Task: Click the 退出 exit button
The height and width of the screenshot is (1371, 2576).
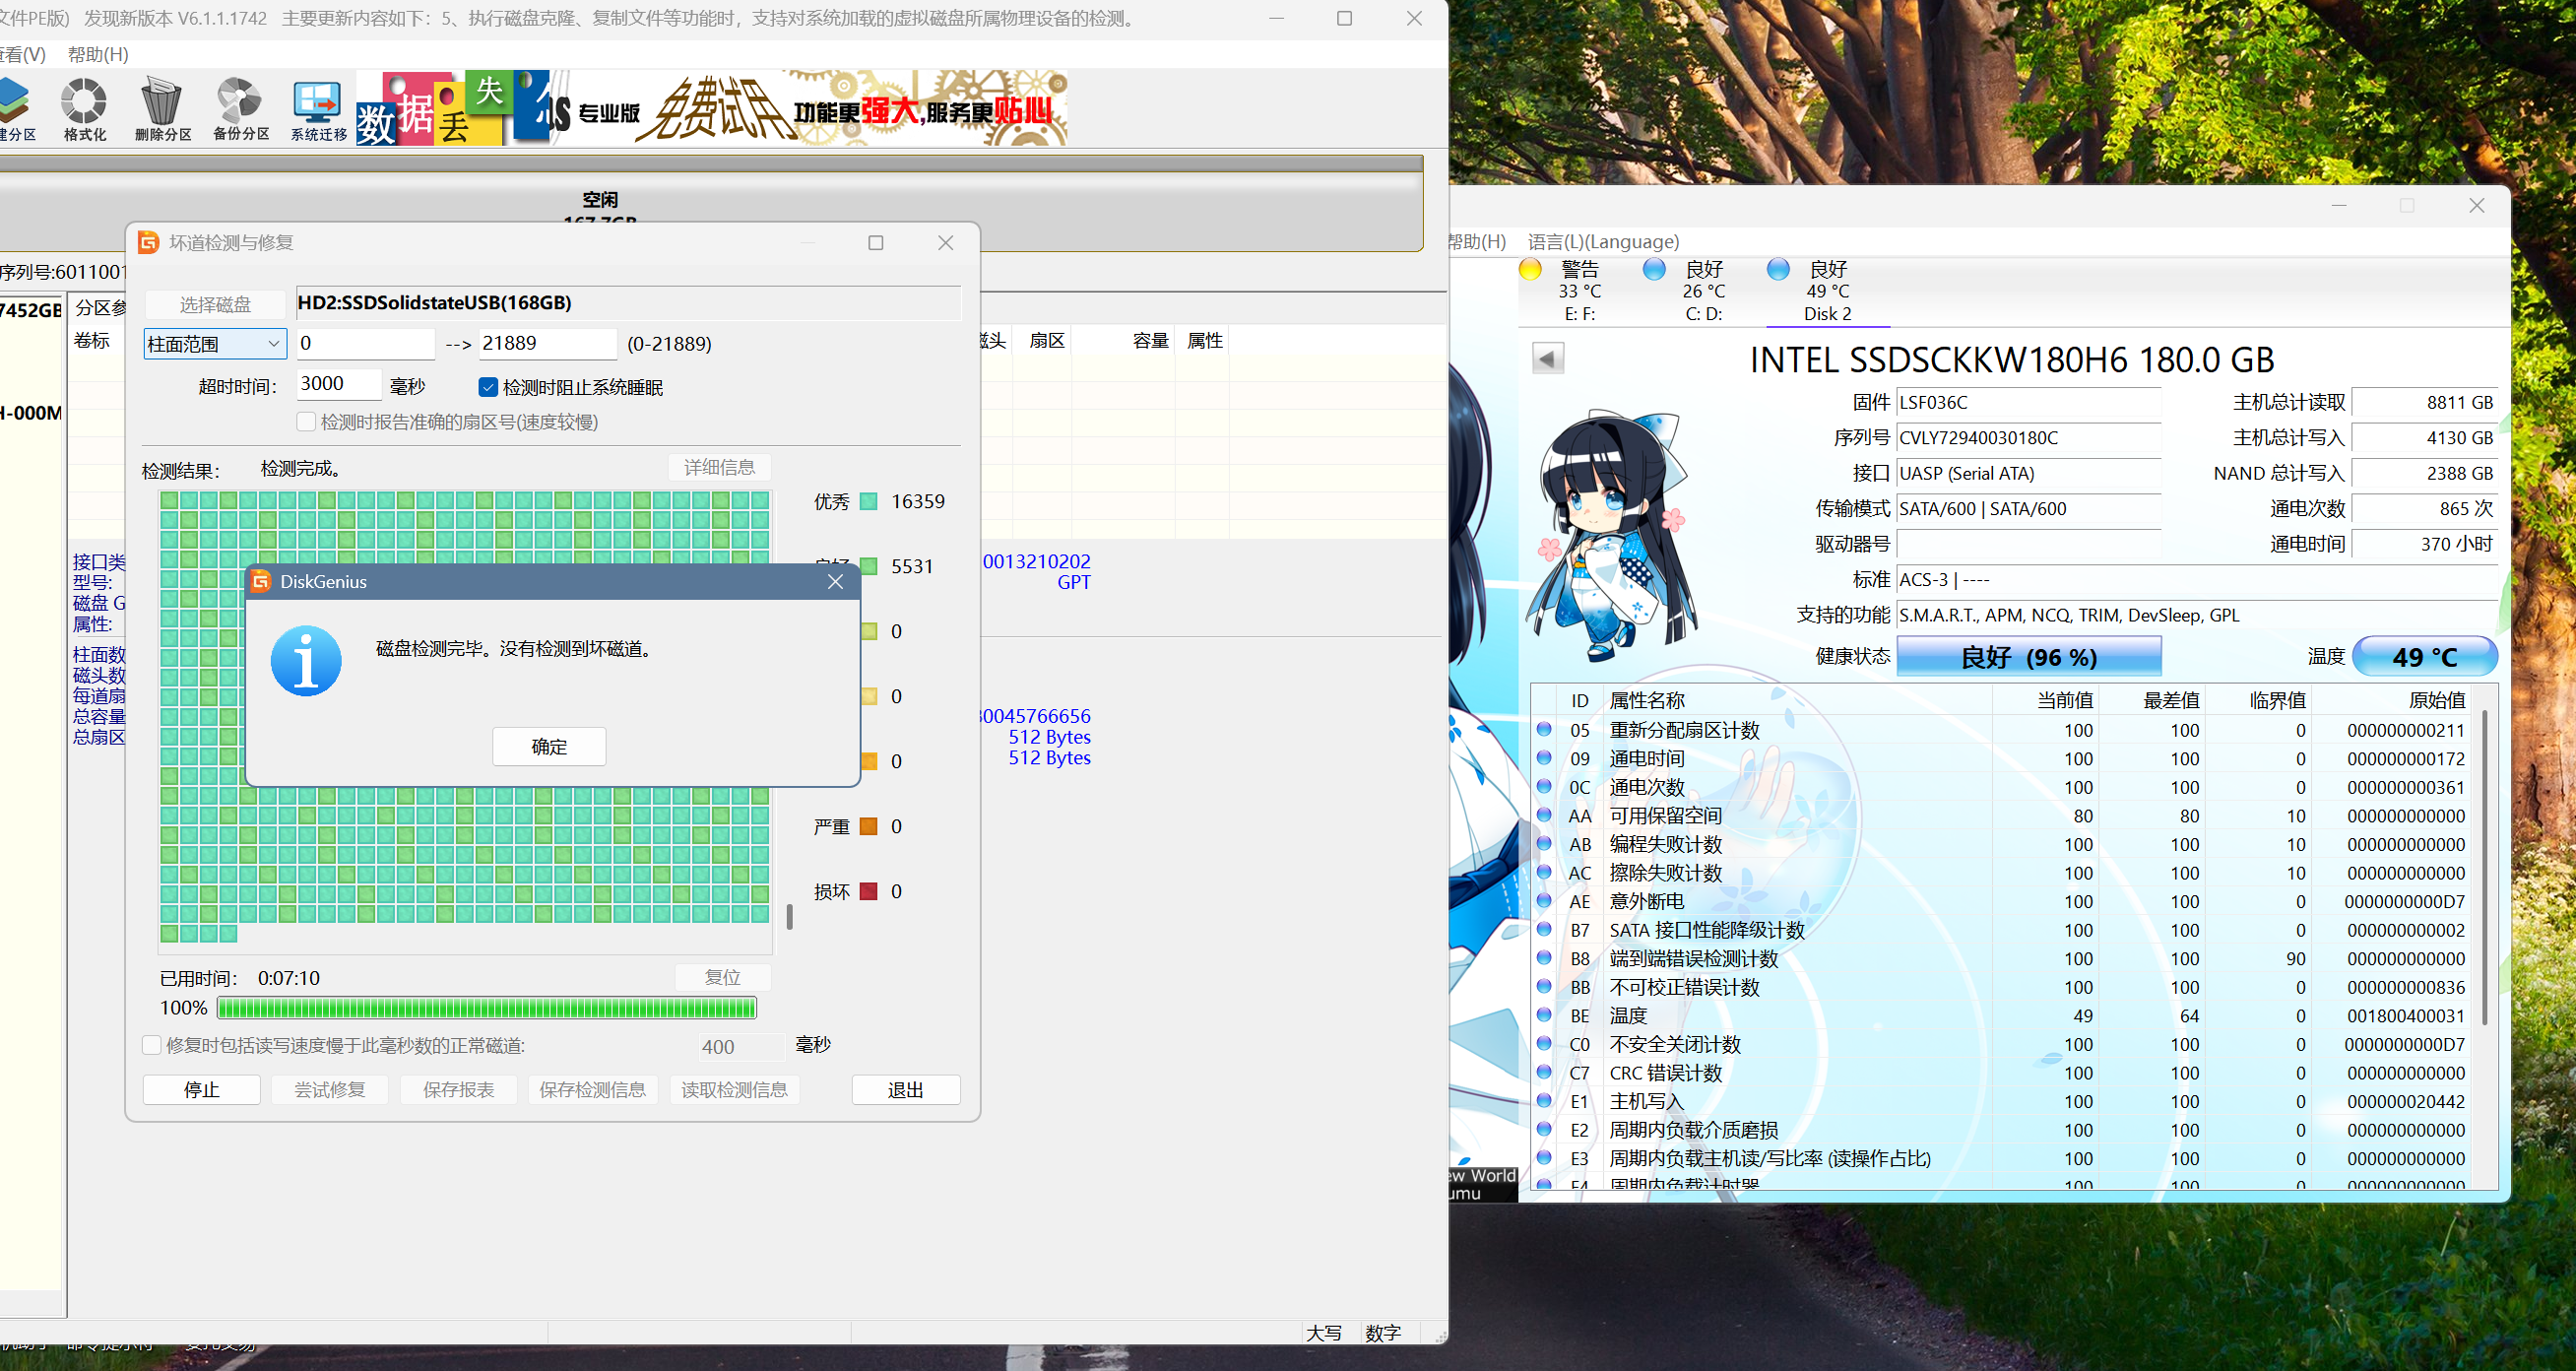Action: (x=905, y=1090)
